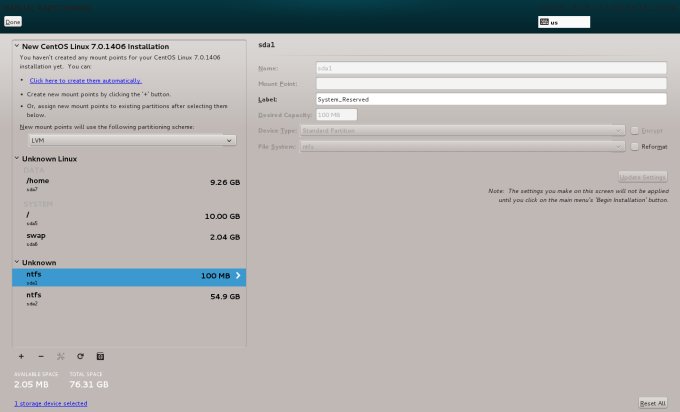Select the ntfs 100 MB sda1 row
680x412 pixels.
click(129, 277)
